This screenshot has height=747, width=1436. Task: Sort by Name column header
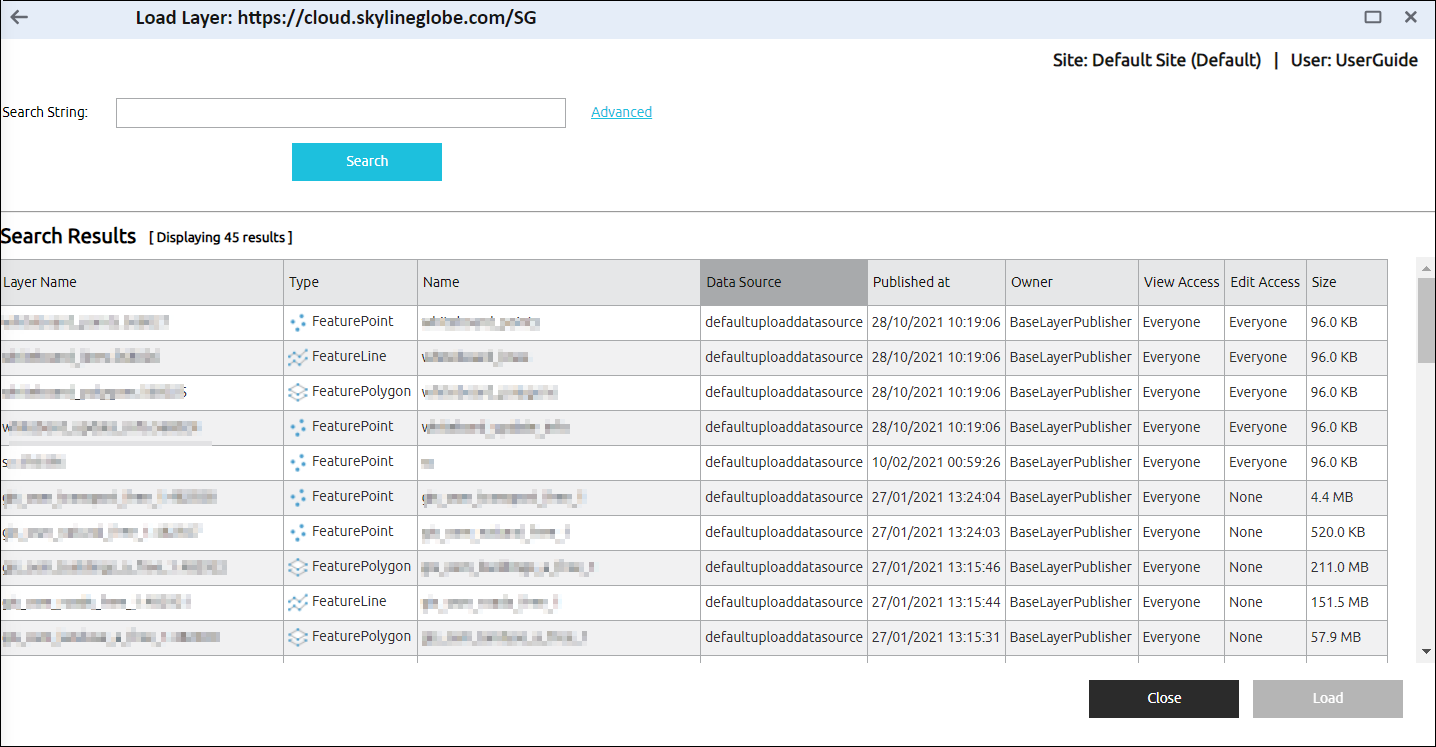(559, 282)
